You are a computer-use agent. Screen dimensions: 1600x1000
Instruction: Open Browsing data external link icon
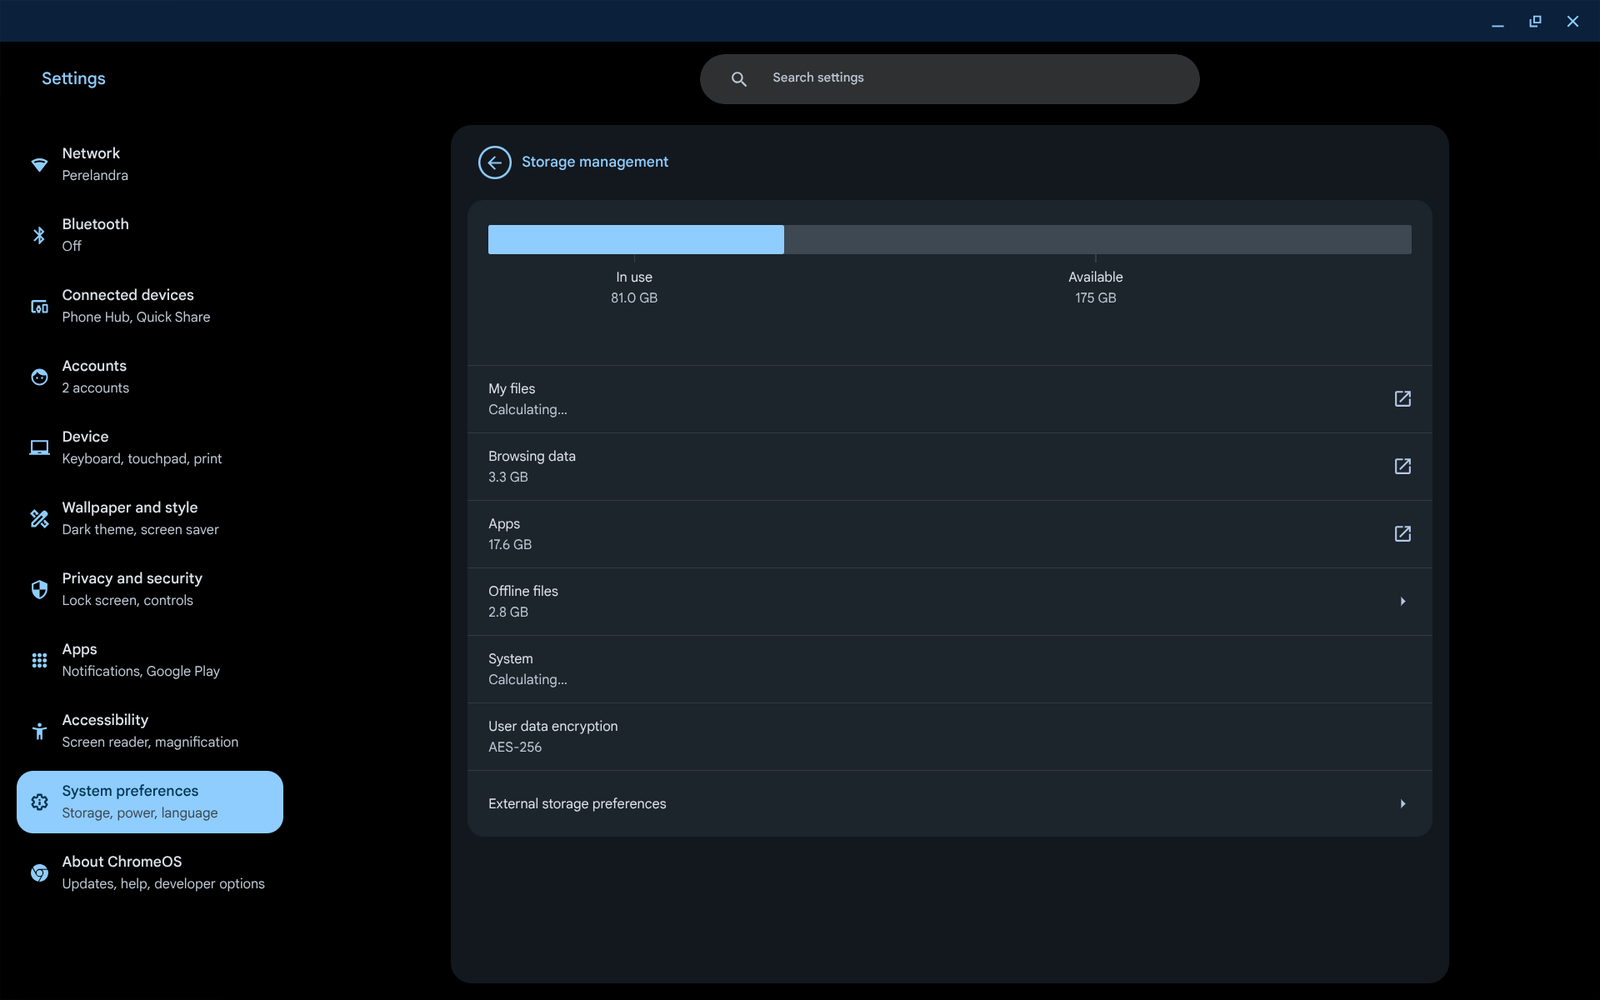(1402, 466)
